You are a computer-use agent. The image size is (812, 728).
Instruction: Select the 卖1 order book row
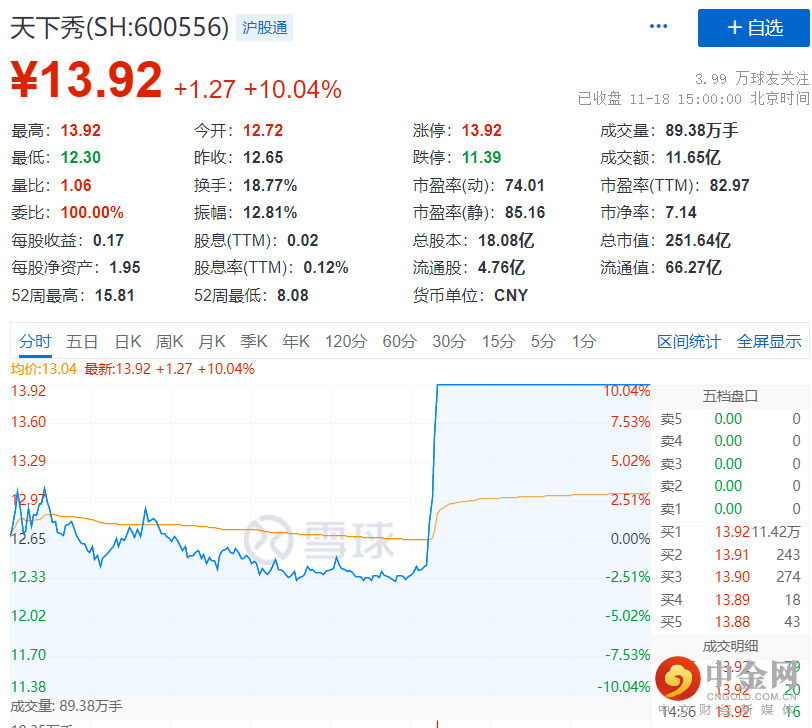click(730, 509)
